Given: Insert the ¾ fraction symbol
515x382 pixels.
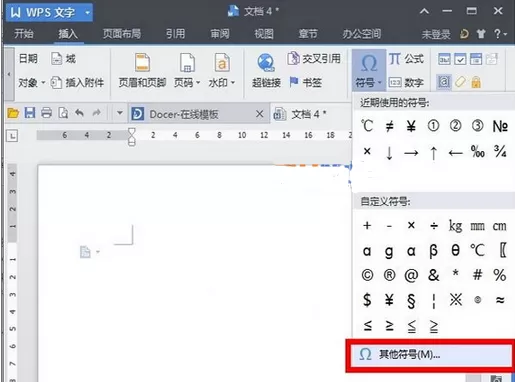Looking at the screenshot, I should pyautogui.click(x=500, y=152).
